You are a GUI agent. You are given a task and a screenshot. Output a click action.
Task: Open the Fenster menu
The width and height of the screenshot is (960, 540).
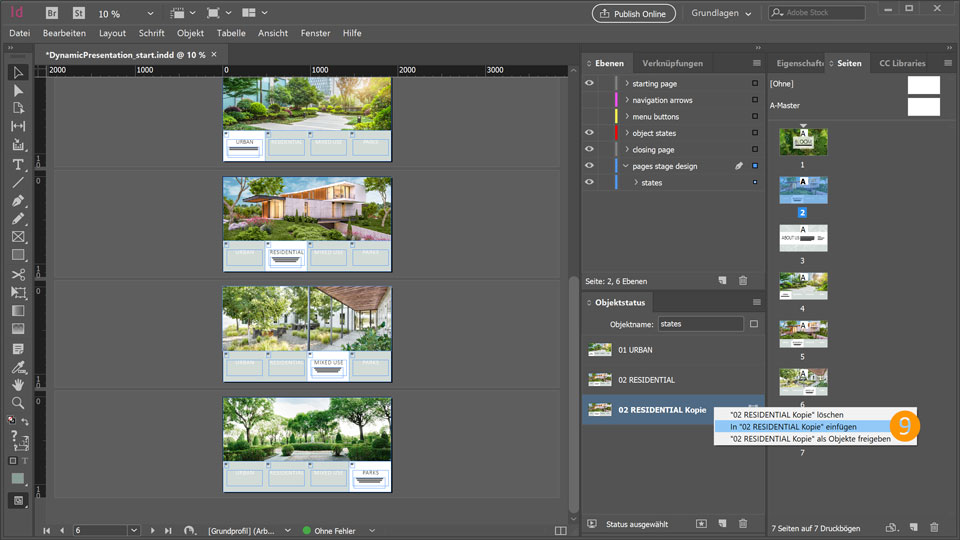(315, 33)
